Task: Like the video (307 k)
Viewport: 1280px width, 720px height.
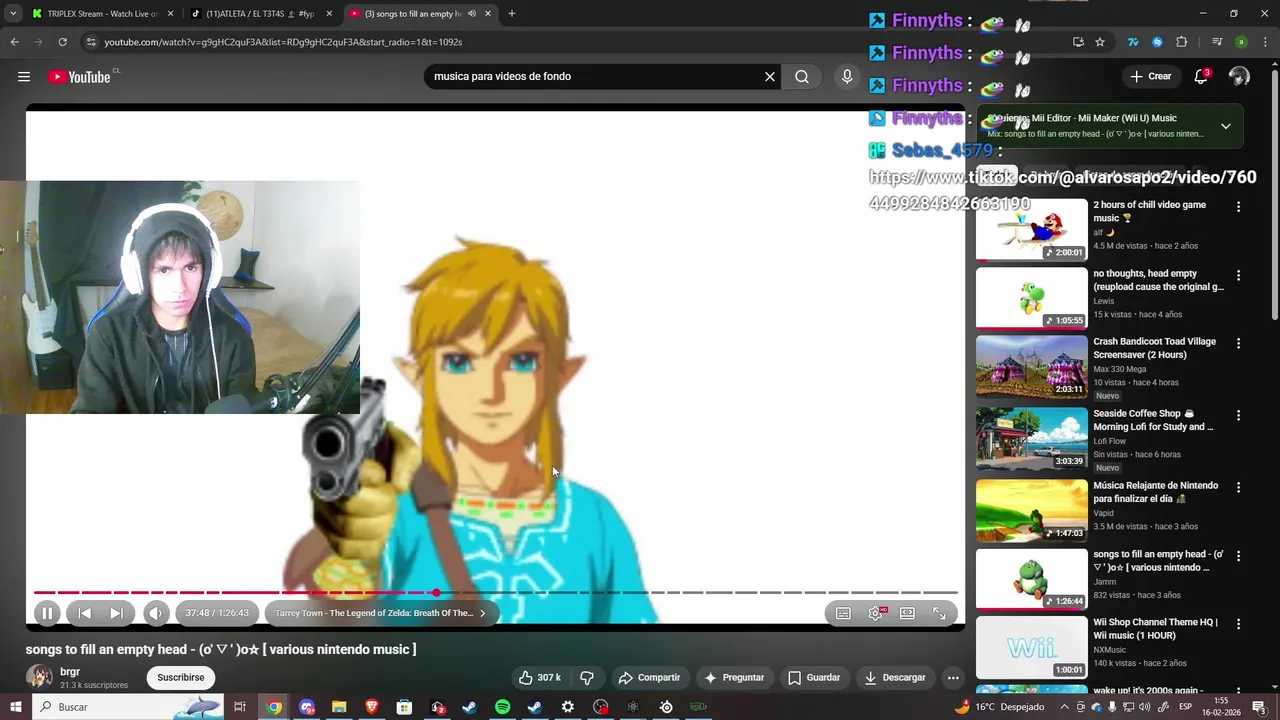Action: point(539,677)
